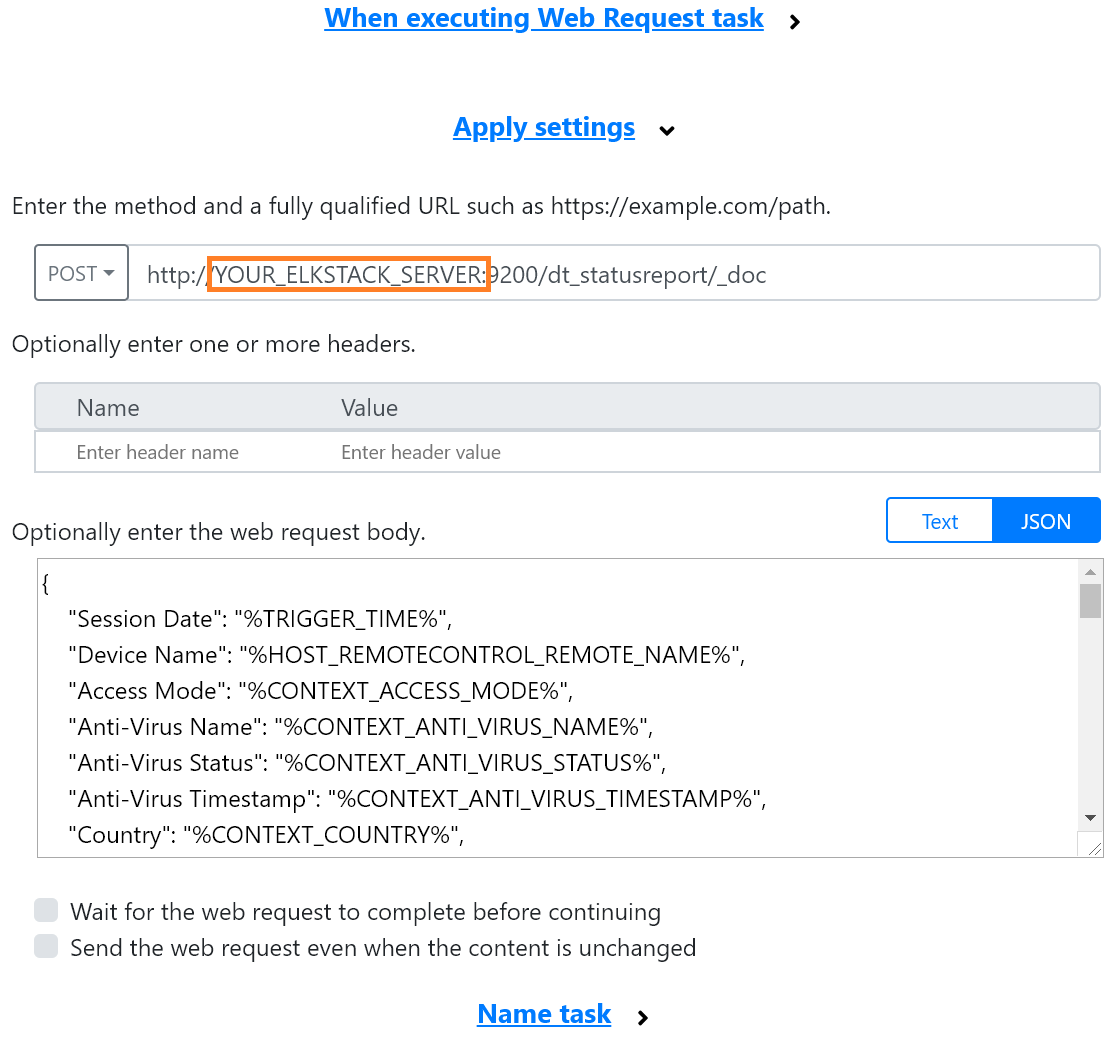
Task: Enable Send web request when content unchanged
Action: point(46,947)
